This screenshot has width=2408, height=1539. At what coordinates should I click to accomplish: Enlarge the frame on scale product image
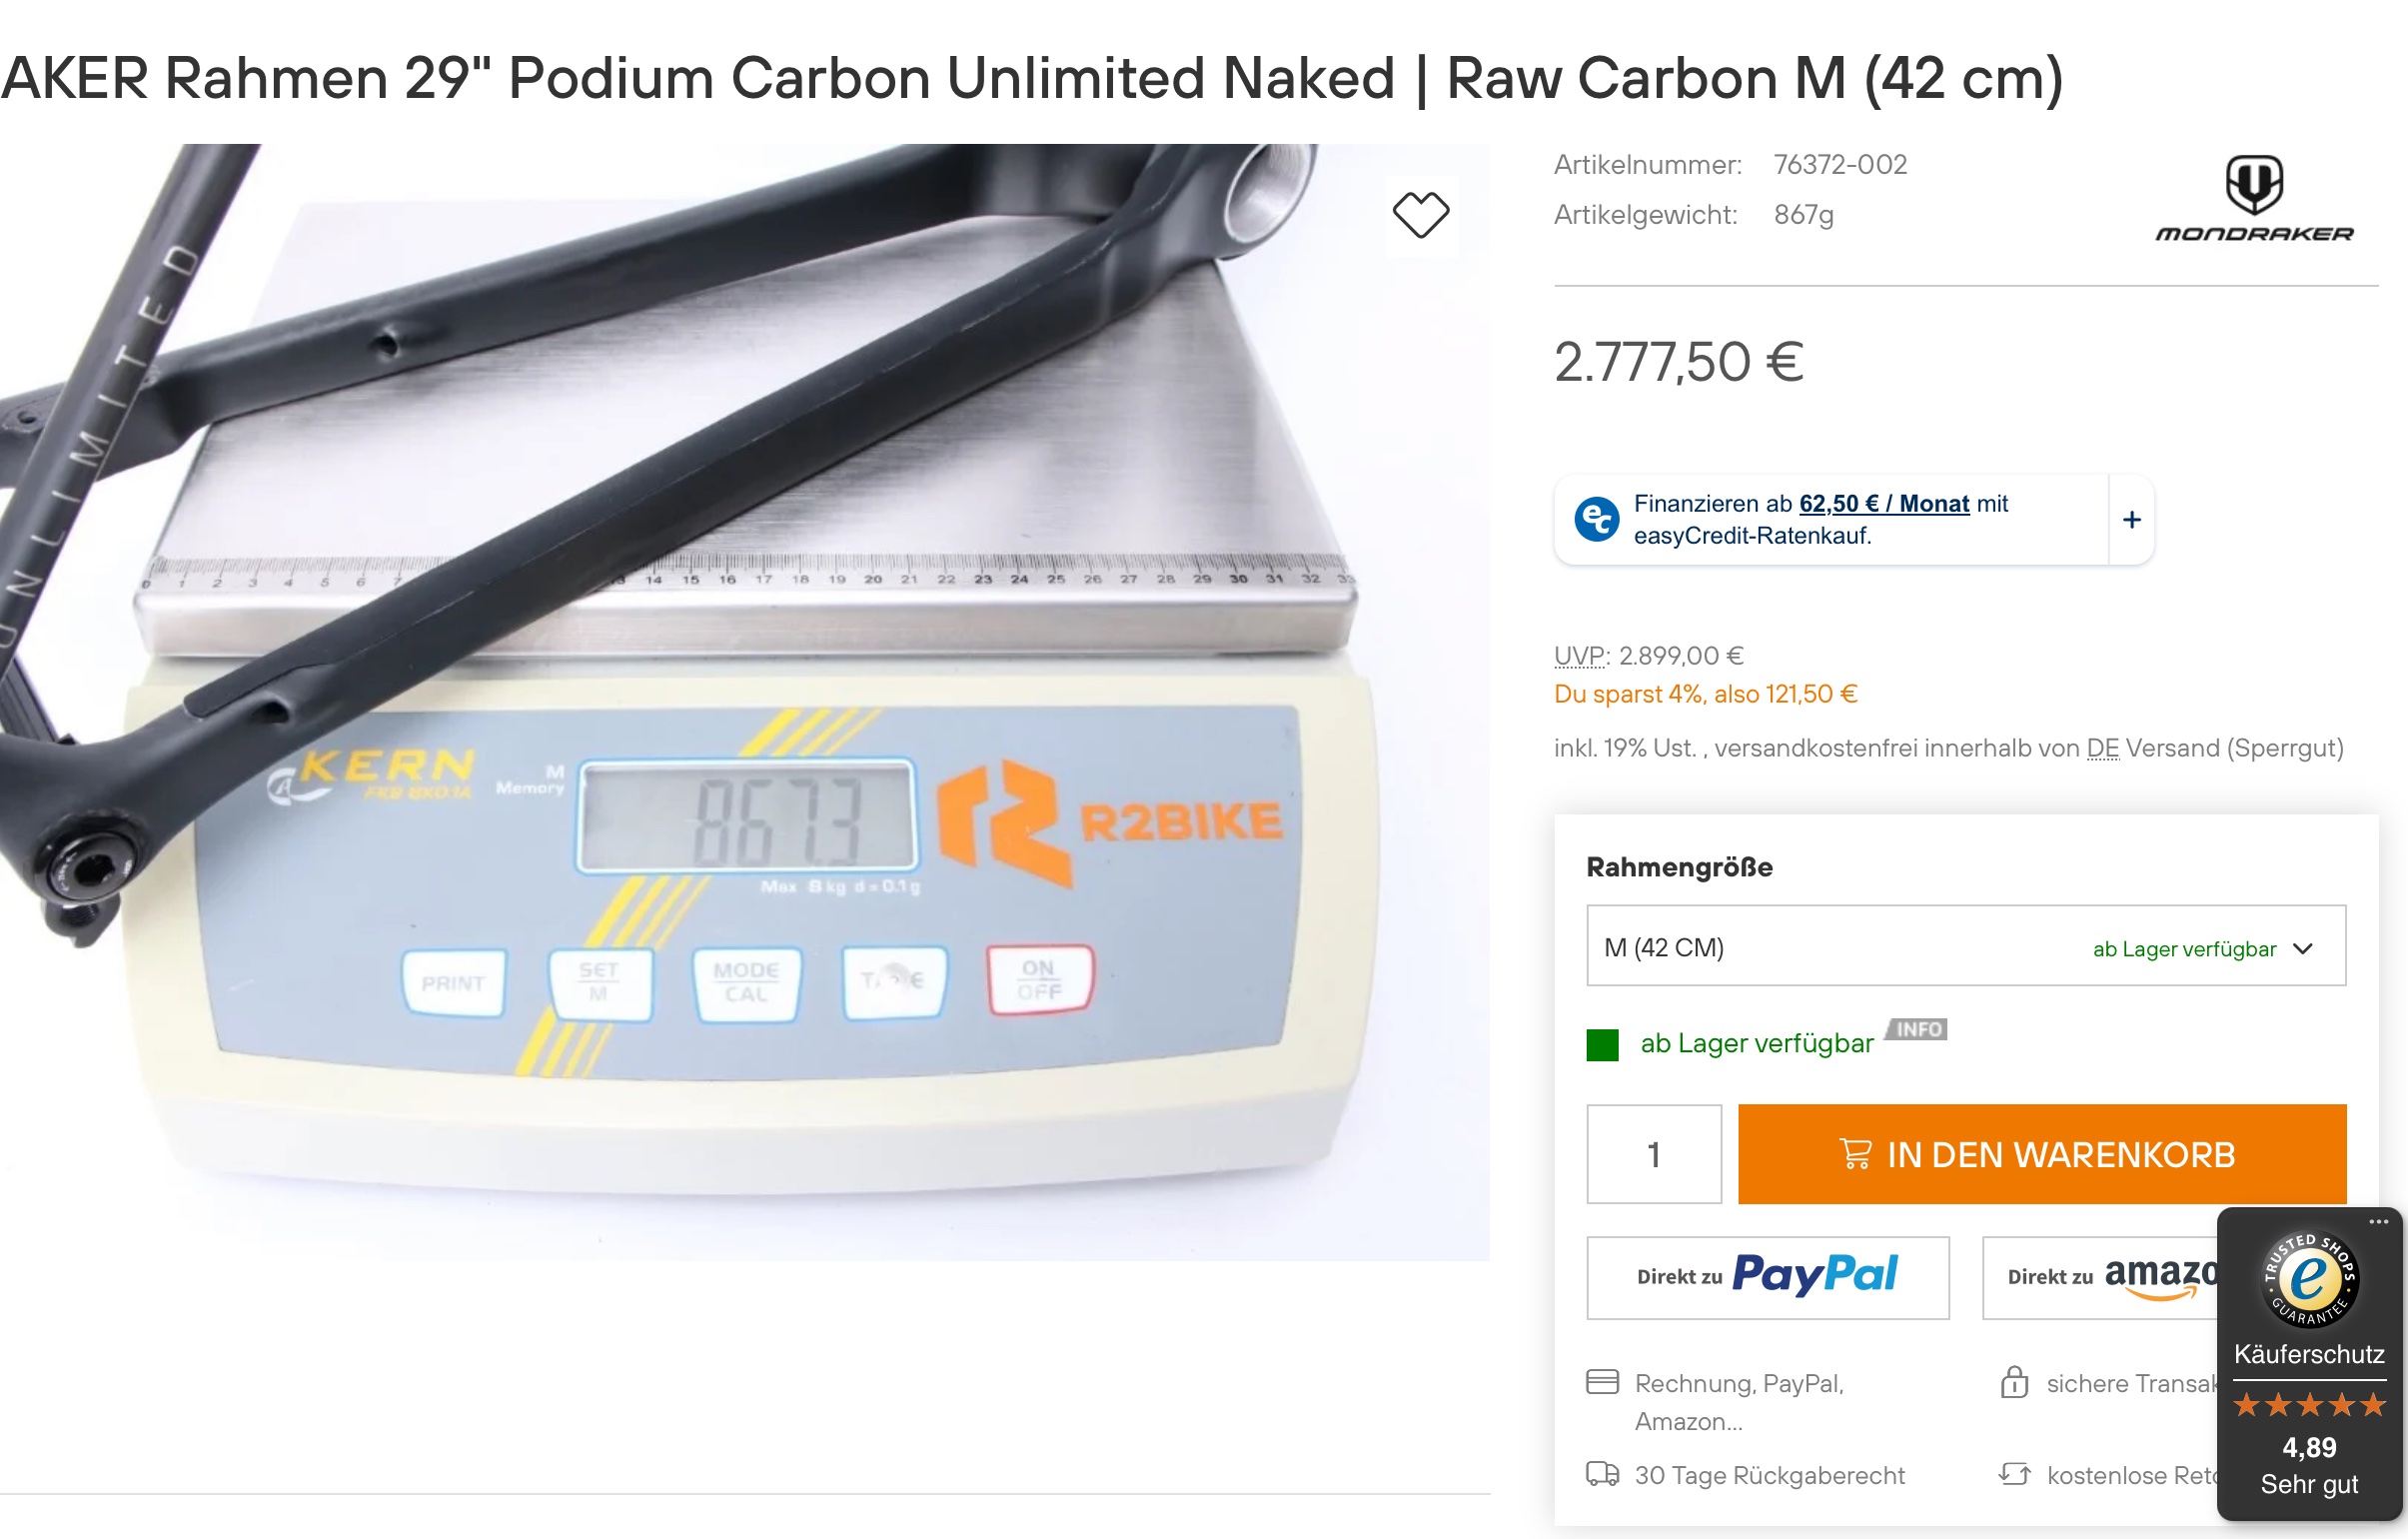[x=744, y=701]
